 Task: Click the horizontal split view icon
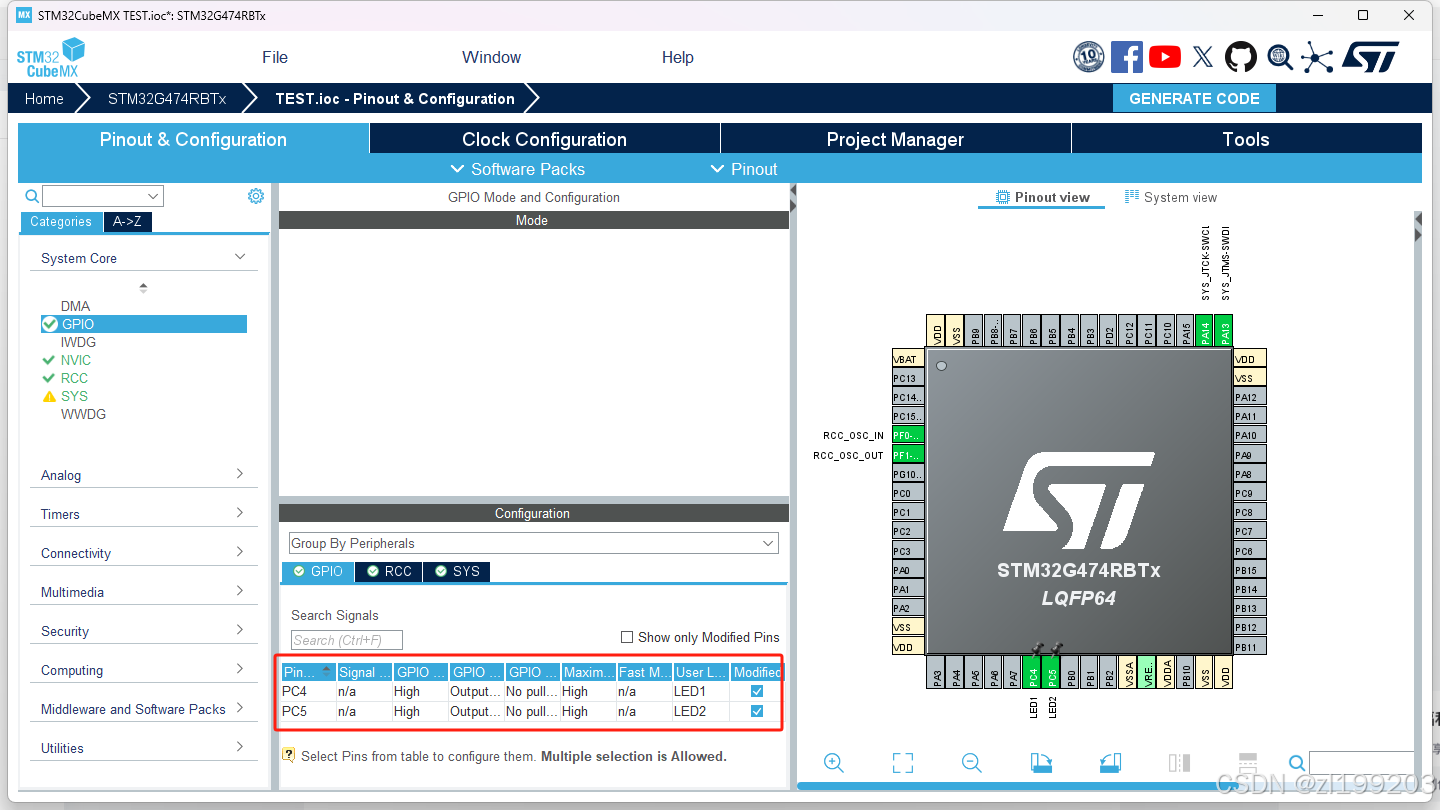[1247, 763]
